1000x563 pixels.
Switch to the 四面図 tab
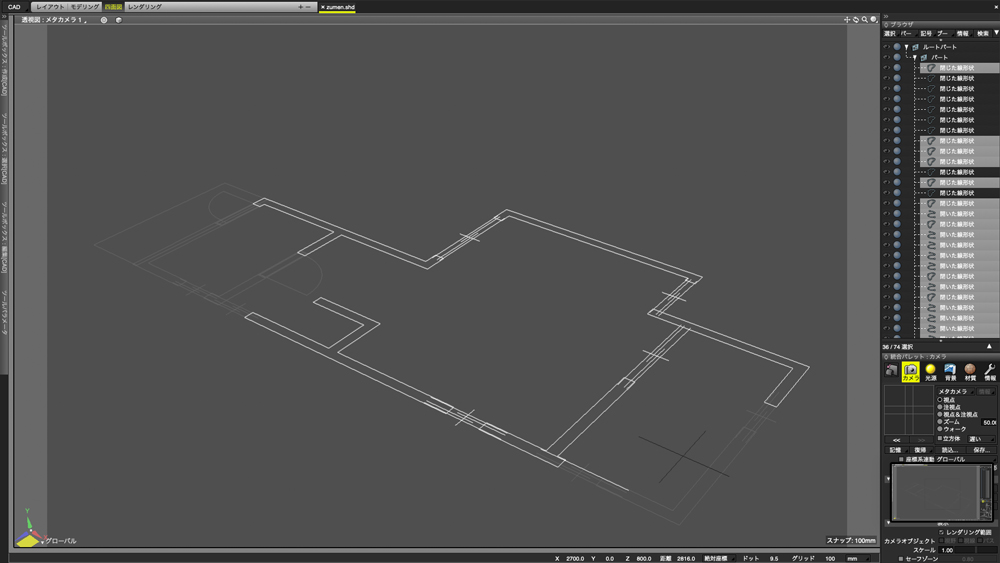[113, 7]
